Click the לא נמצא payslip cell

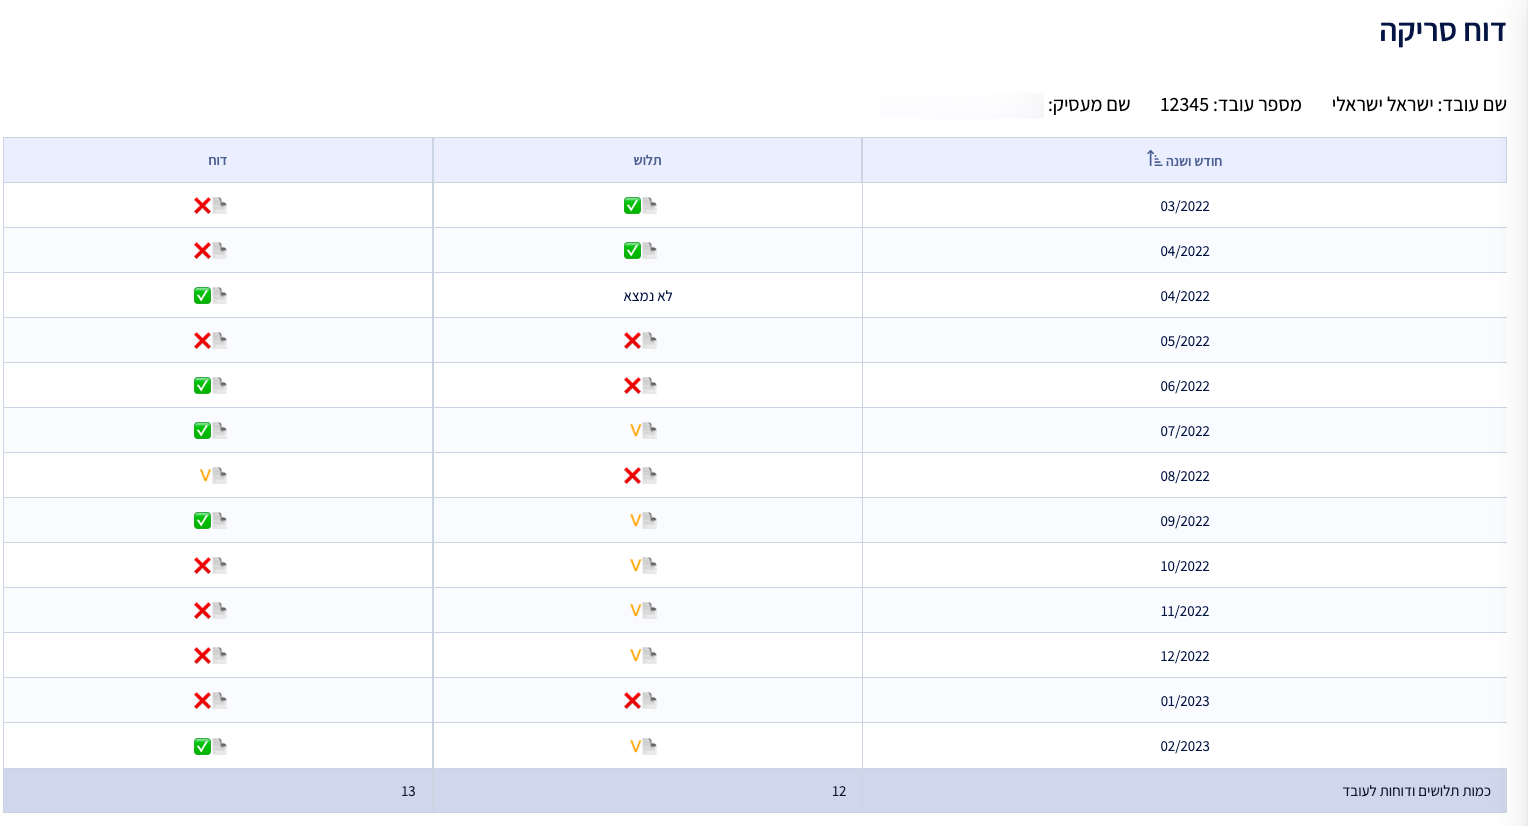[x=647, y=296]
